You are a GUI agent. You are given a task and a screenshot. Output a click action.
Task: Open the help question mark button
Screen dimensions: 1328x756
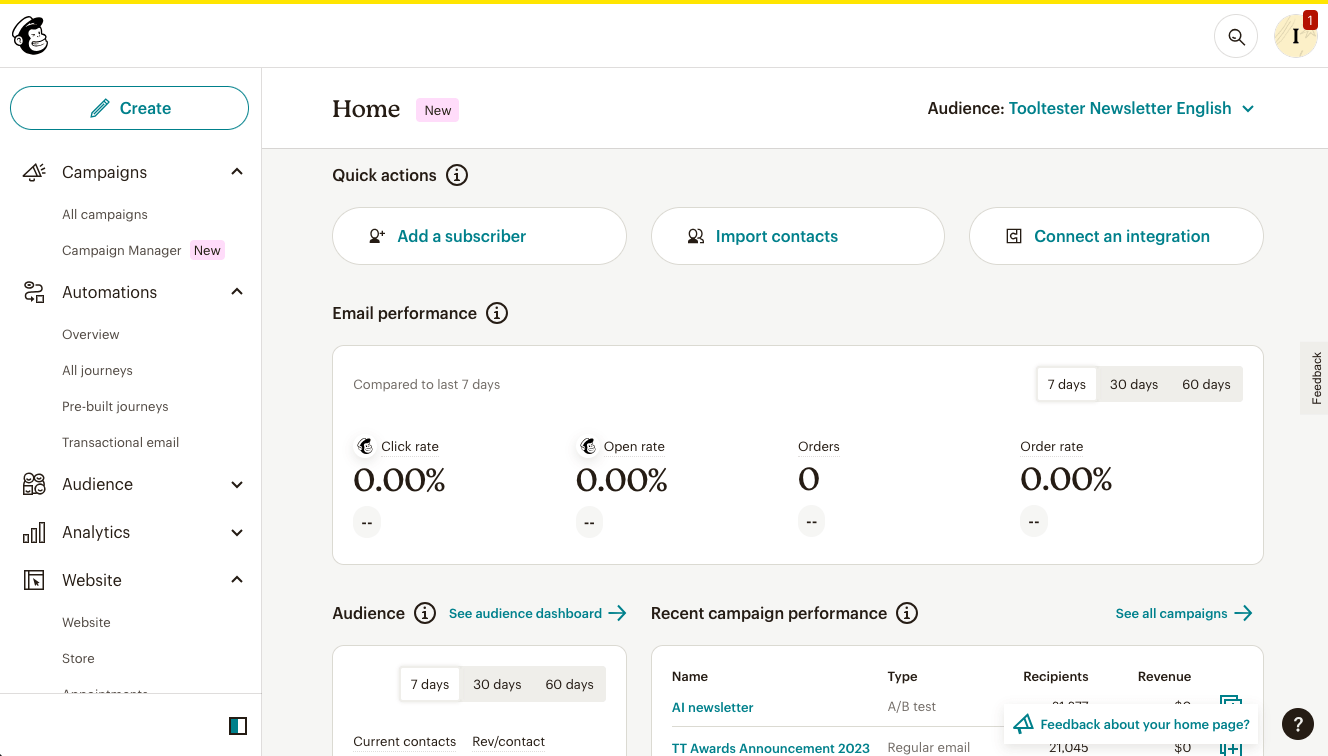point(1298,724)
